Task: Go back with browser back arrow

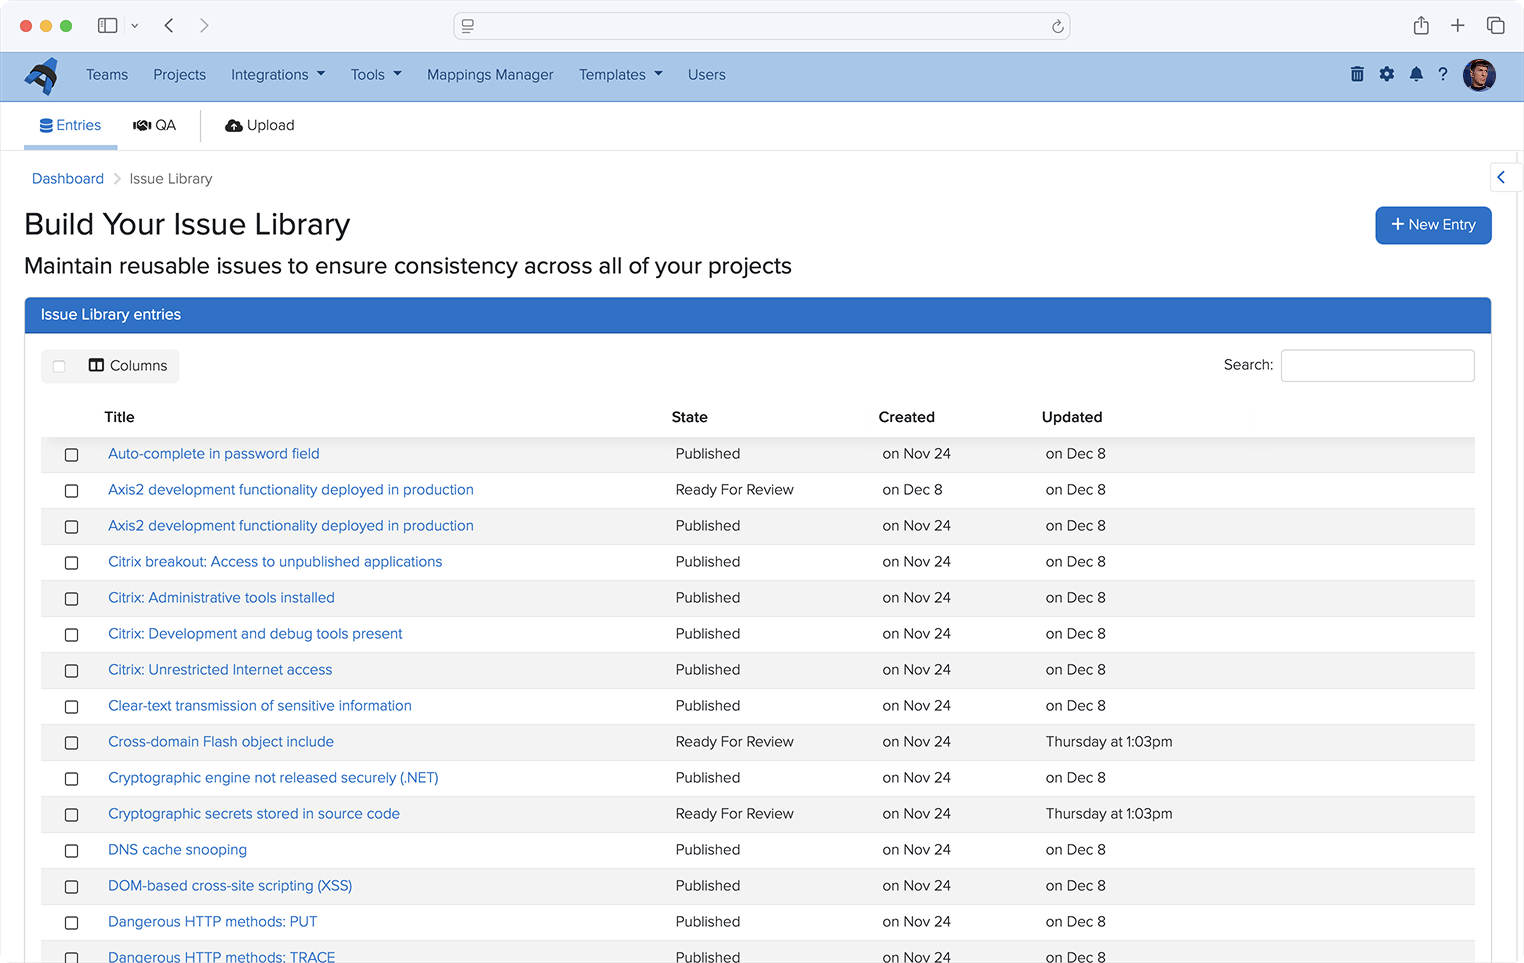Action: click(x=169, y=26)
